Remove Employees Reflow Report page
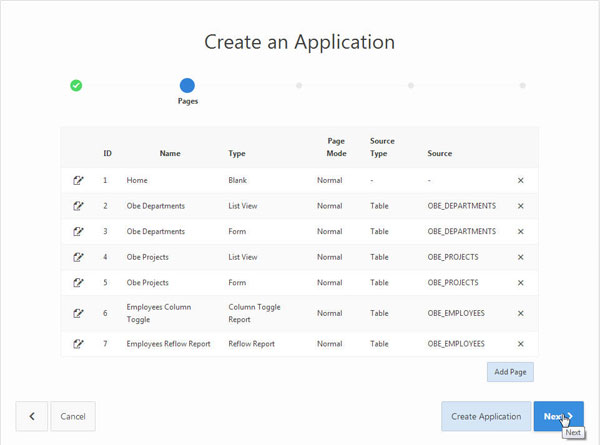This screenshot has width=600, height=445. click(x=520, y=344)
